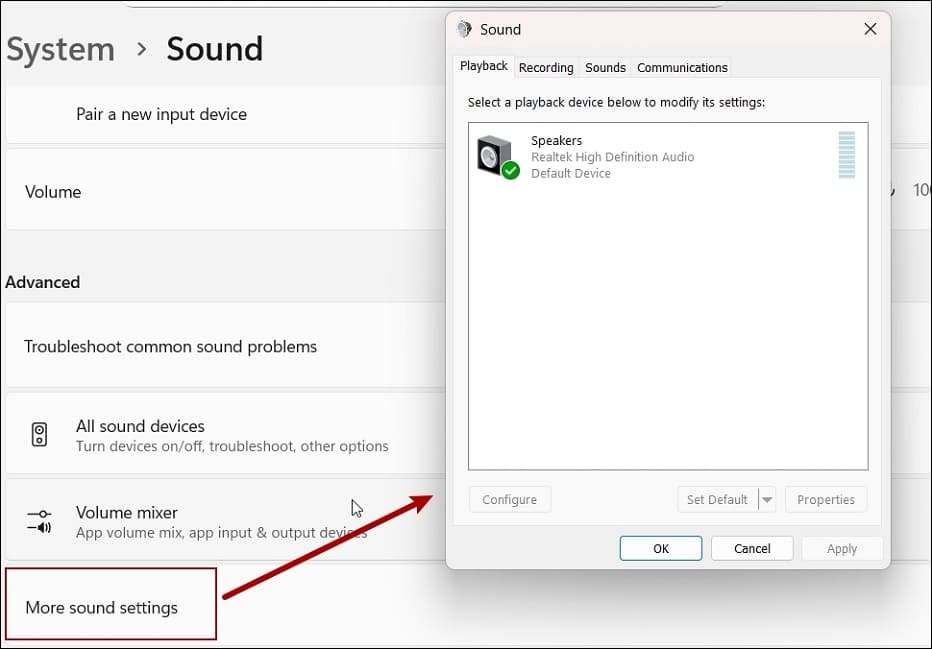Viewport: 932px width, 649px height.
Task: Click the green default device checkmark badge
Action: click(510, 170)
